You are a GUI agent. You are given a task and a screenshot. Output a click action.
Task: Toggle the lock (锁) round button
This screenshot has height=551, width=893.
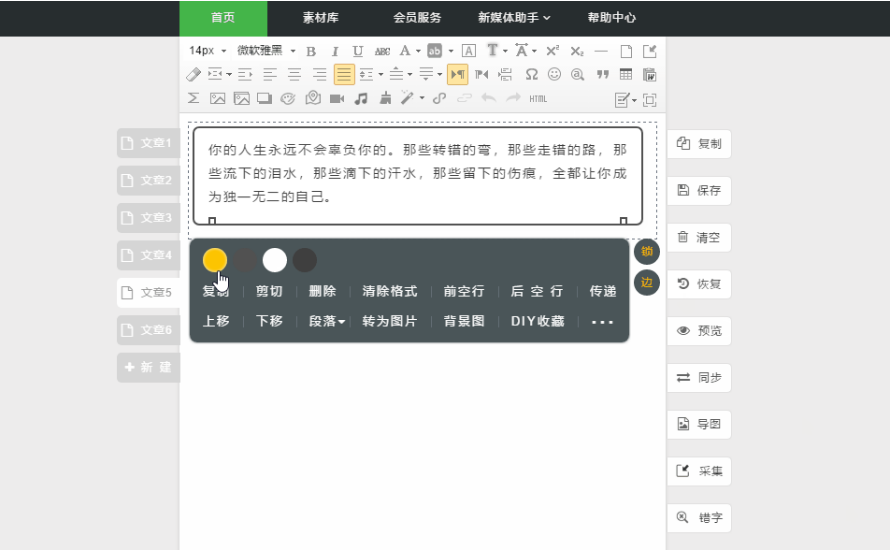tap(647, 251)
